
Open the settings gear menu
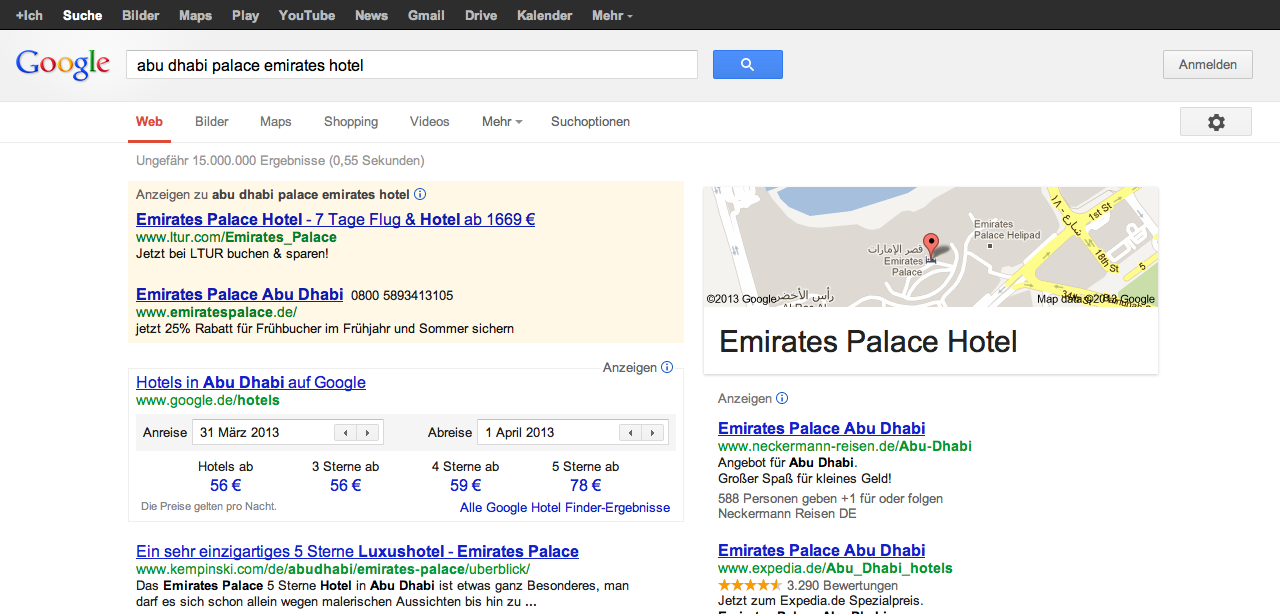[1215, 122]
